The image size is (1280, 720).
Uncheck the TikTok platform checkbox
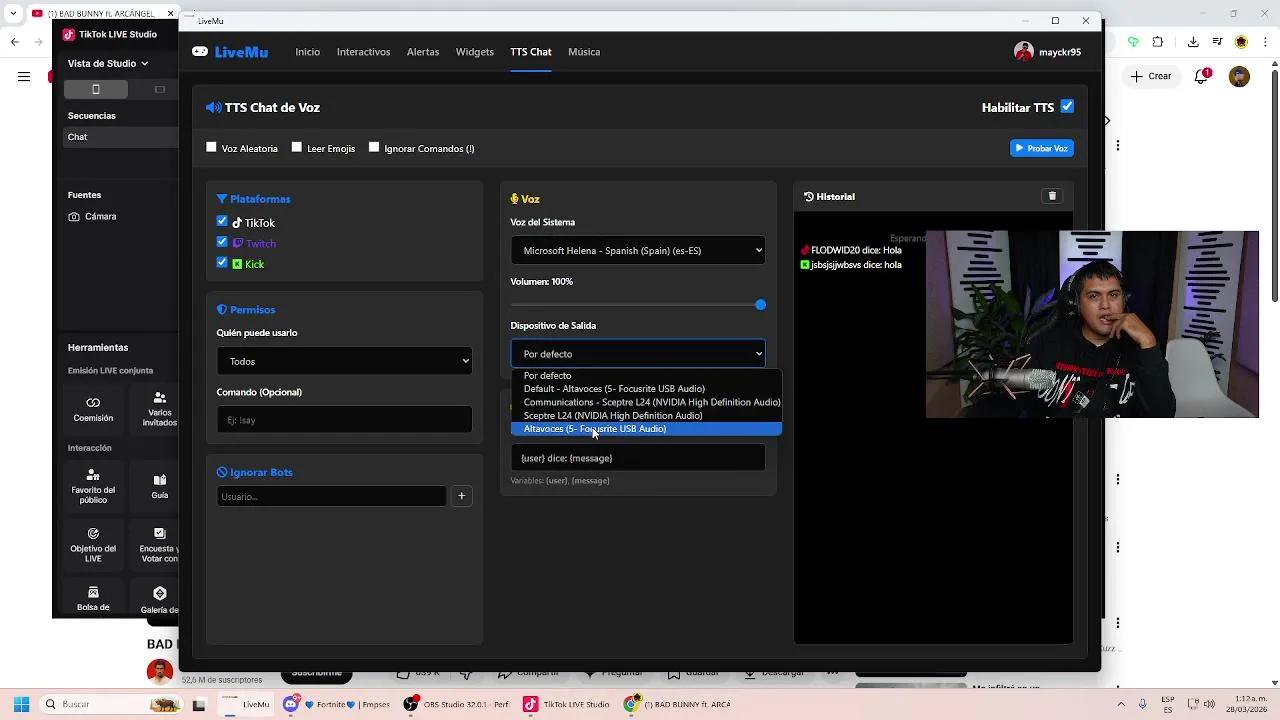click(222, 221)
